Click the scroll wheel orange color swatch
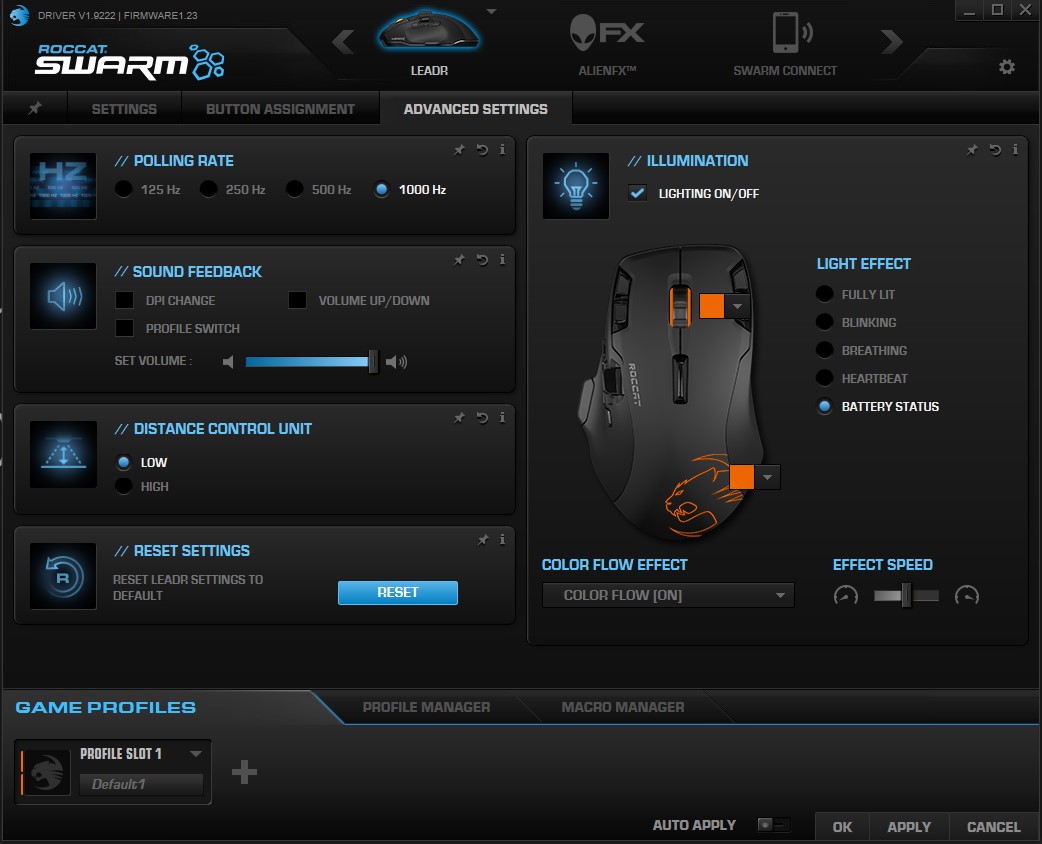This screenshot has width=1042, height=844. [712, 306]
